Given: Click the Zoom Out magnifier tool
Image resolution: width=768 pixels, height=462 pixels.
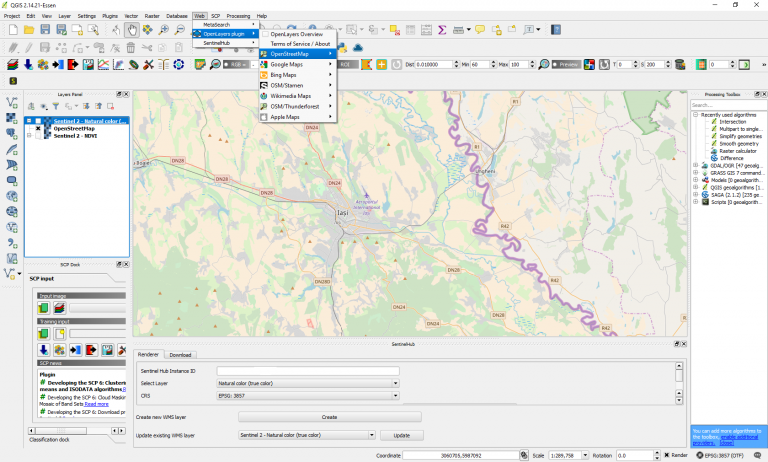Looking at the screenshot, I should (x=180, y=30).
